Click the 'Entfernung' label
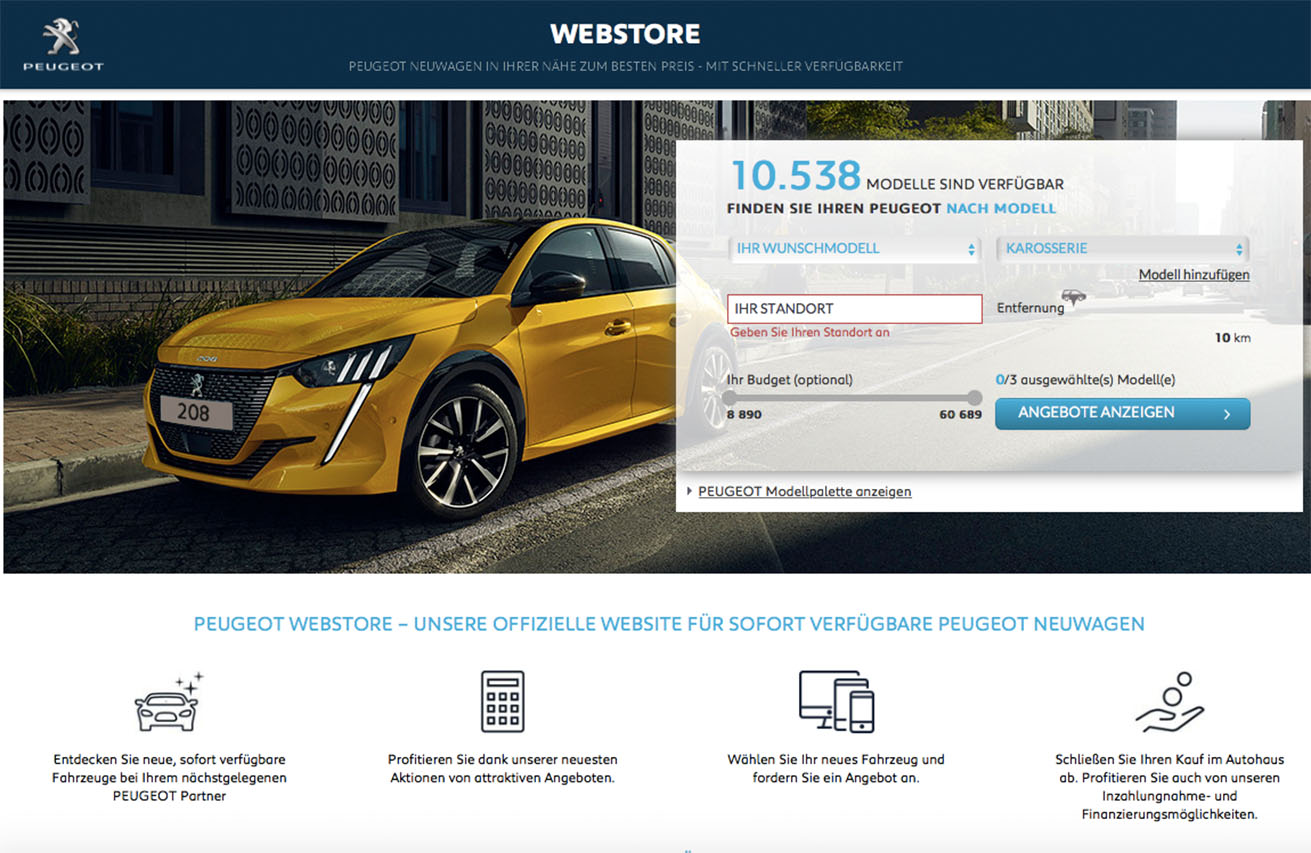This screenshot has height=853, width=1311. [x=1030, y=308]
